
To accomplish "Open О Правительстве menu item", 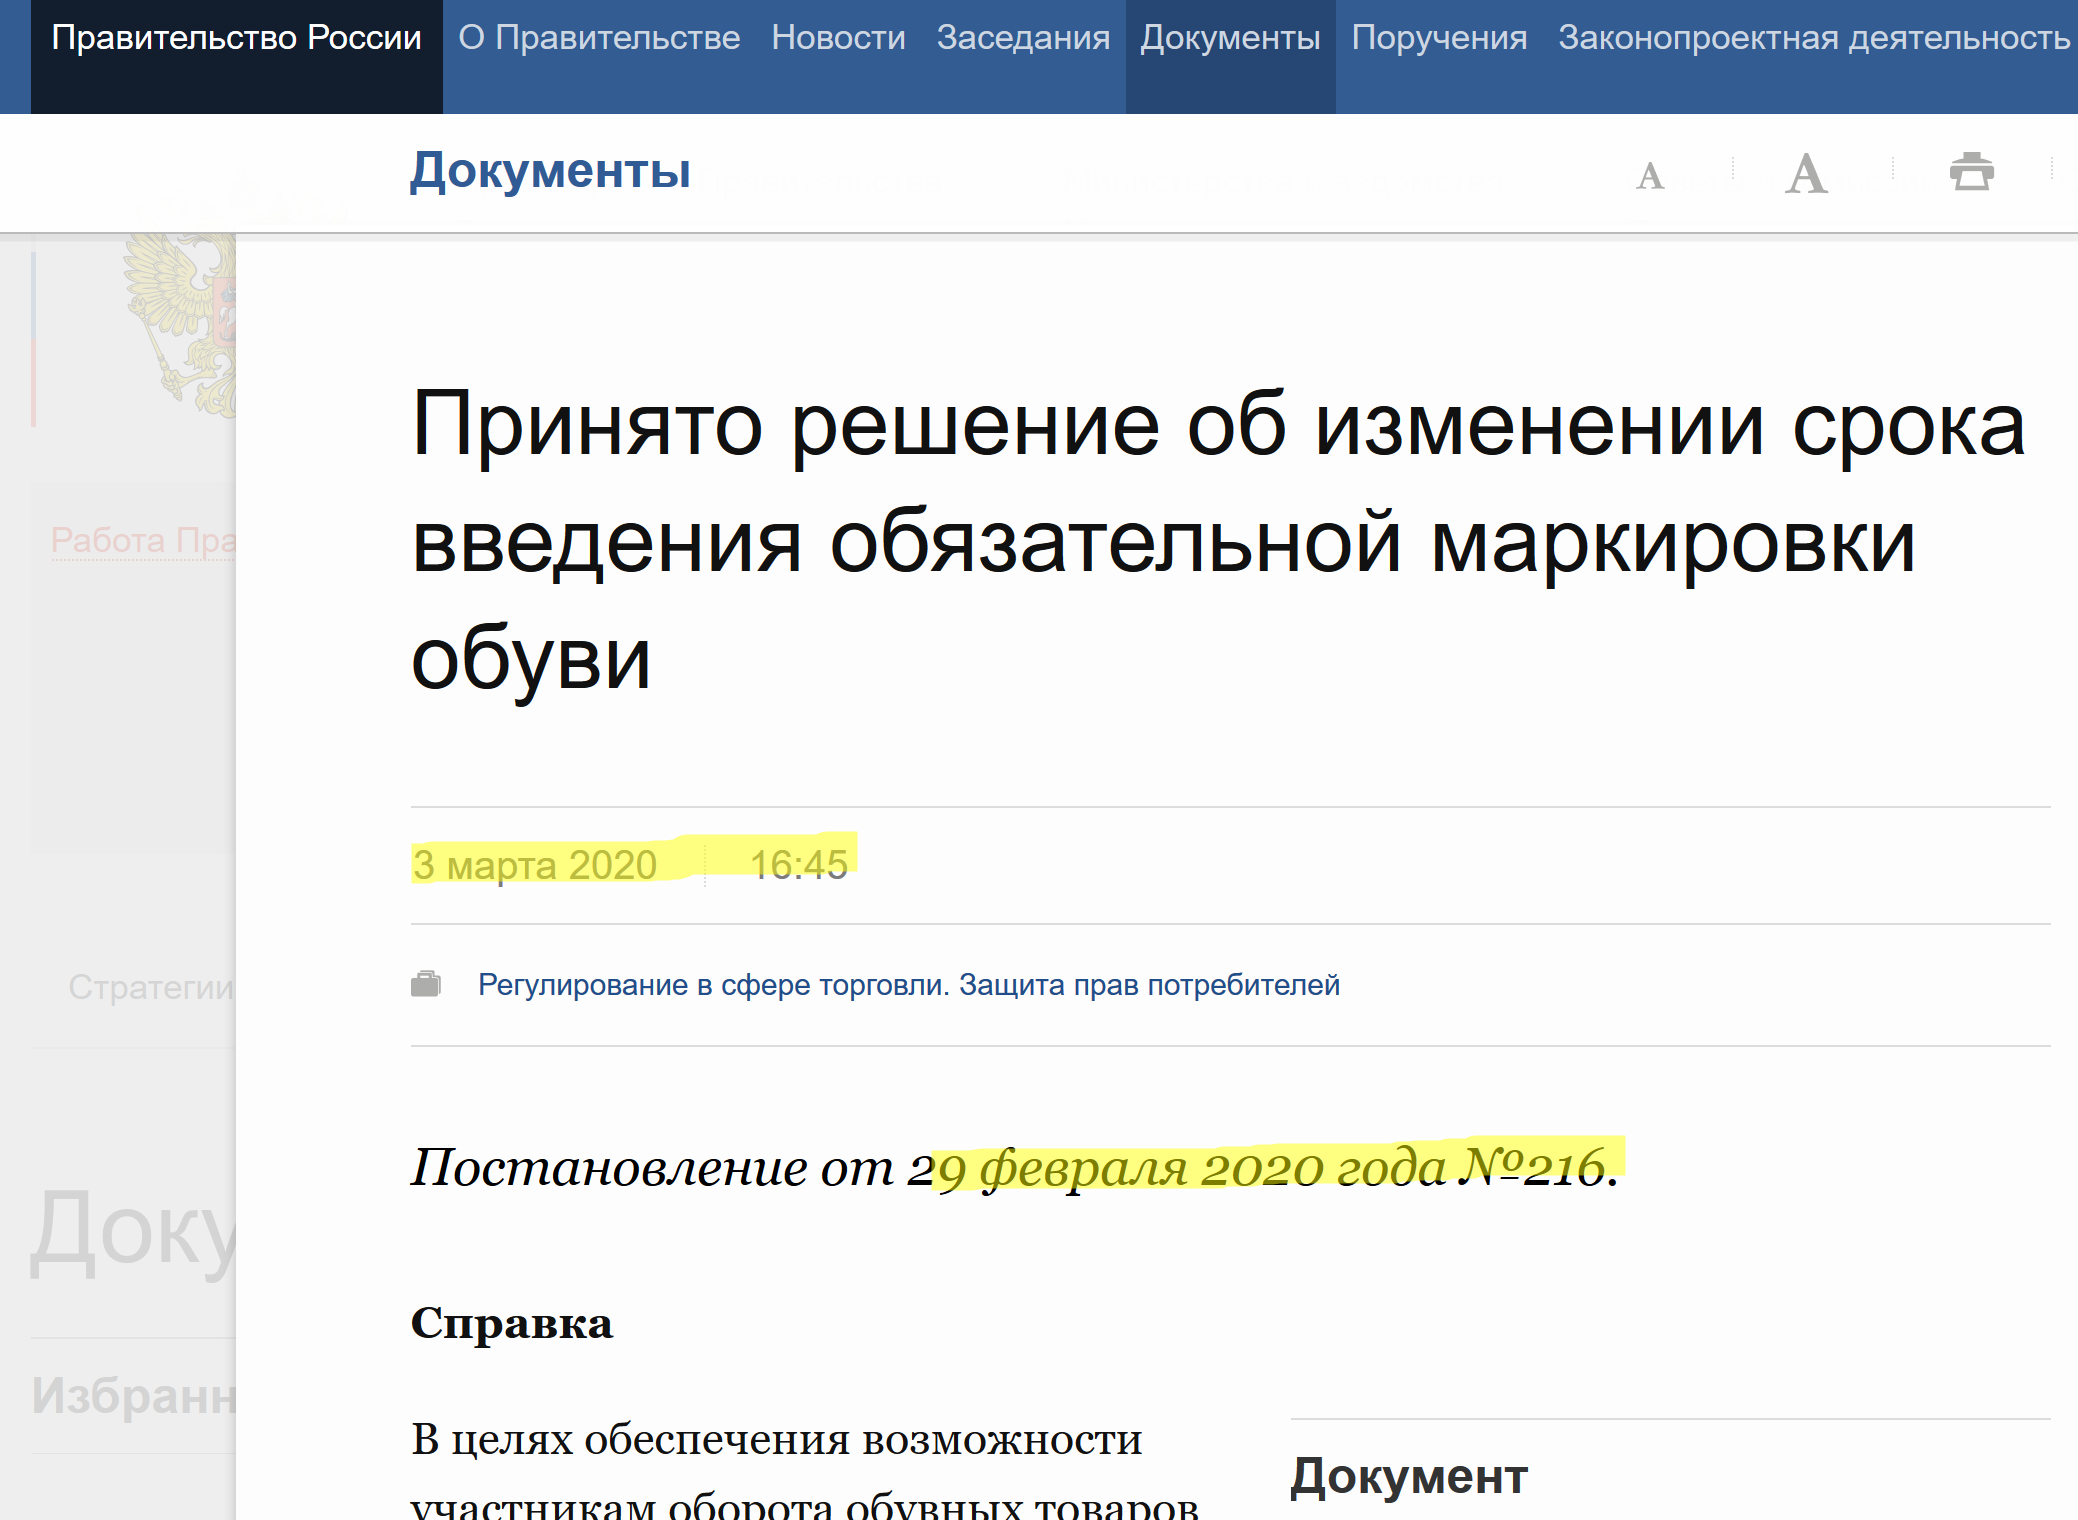I will (599, 38).
